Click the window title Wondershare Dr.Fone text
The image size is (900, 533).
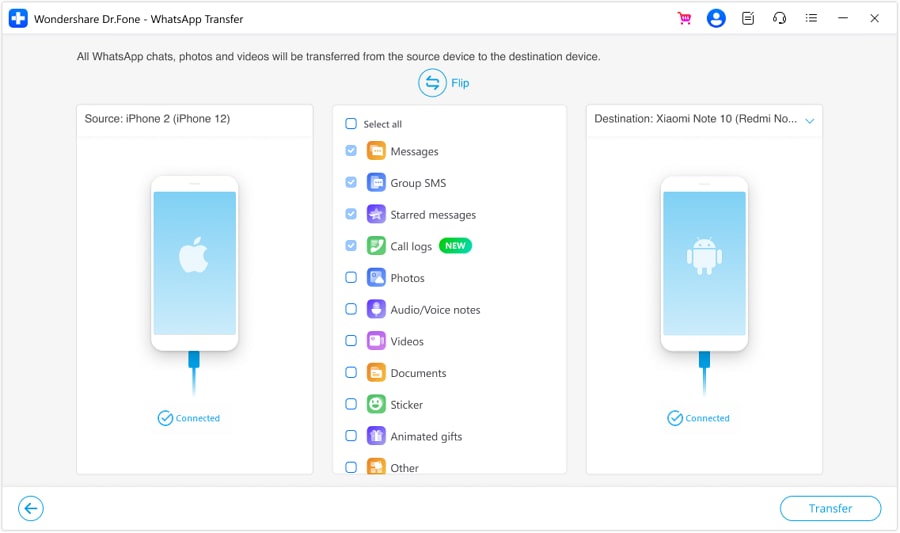tap(138, 19)
